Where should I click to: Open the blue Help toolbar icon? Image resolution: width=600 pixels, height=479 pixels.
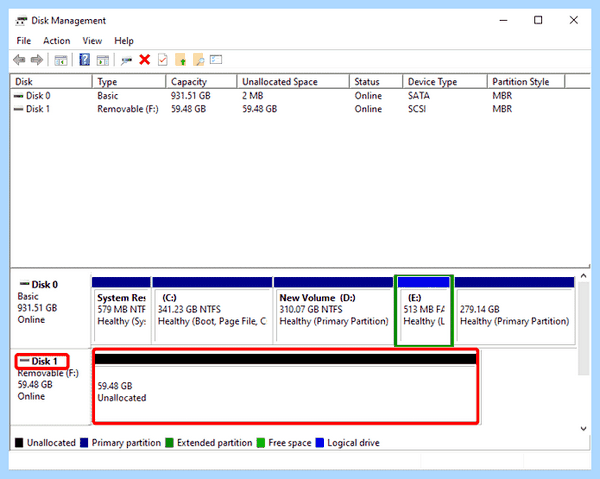pos(84,60)
